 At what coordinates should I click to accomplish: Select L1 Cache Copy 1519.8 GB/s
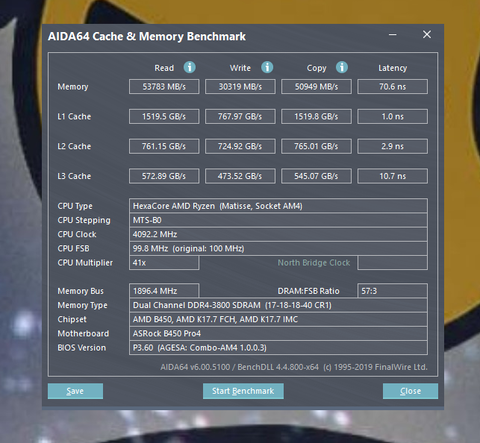(x=316, y=116)
